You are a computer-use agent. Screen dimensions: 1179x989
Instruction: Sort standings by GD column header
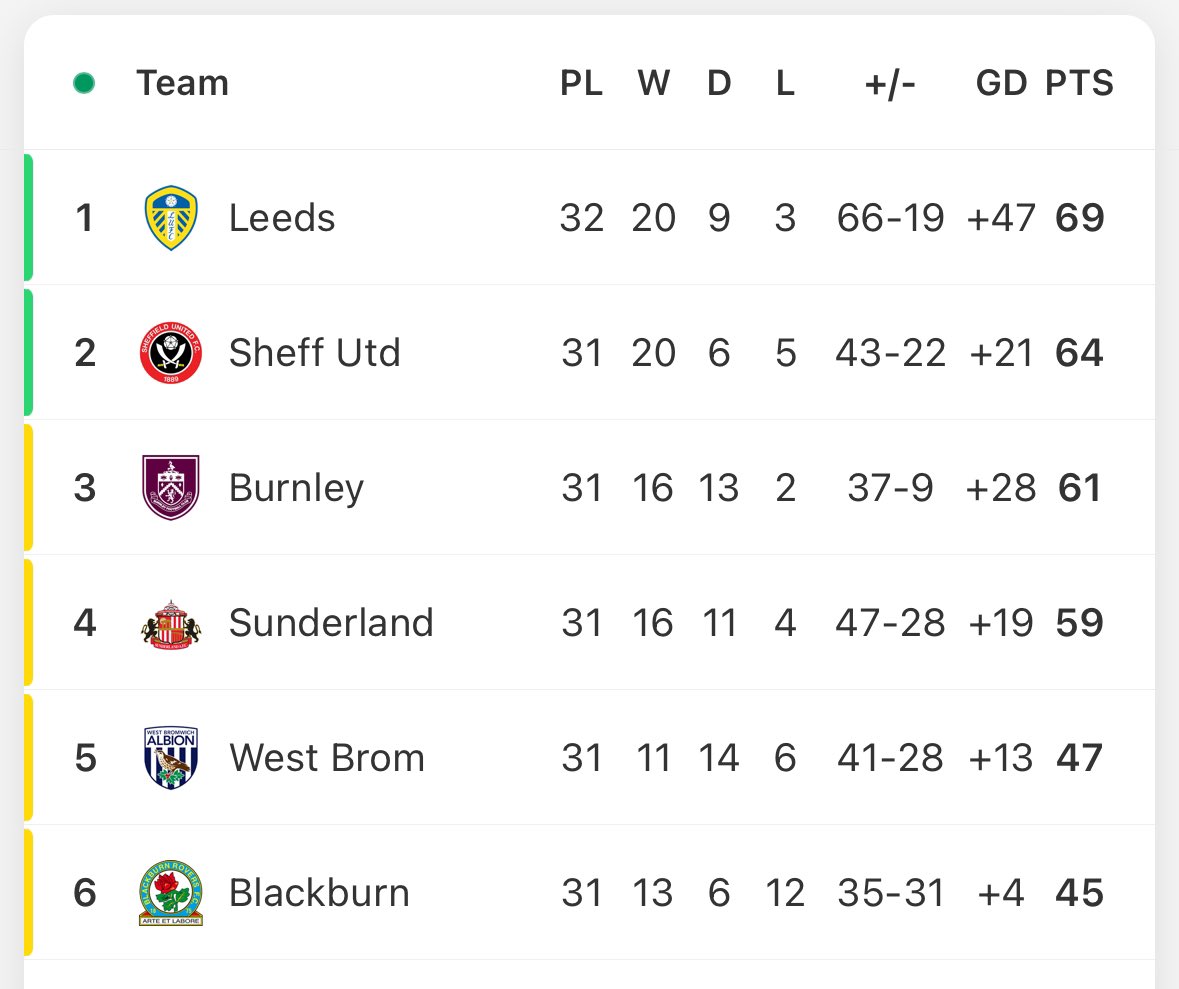click(1001, 83)
